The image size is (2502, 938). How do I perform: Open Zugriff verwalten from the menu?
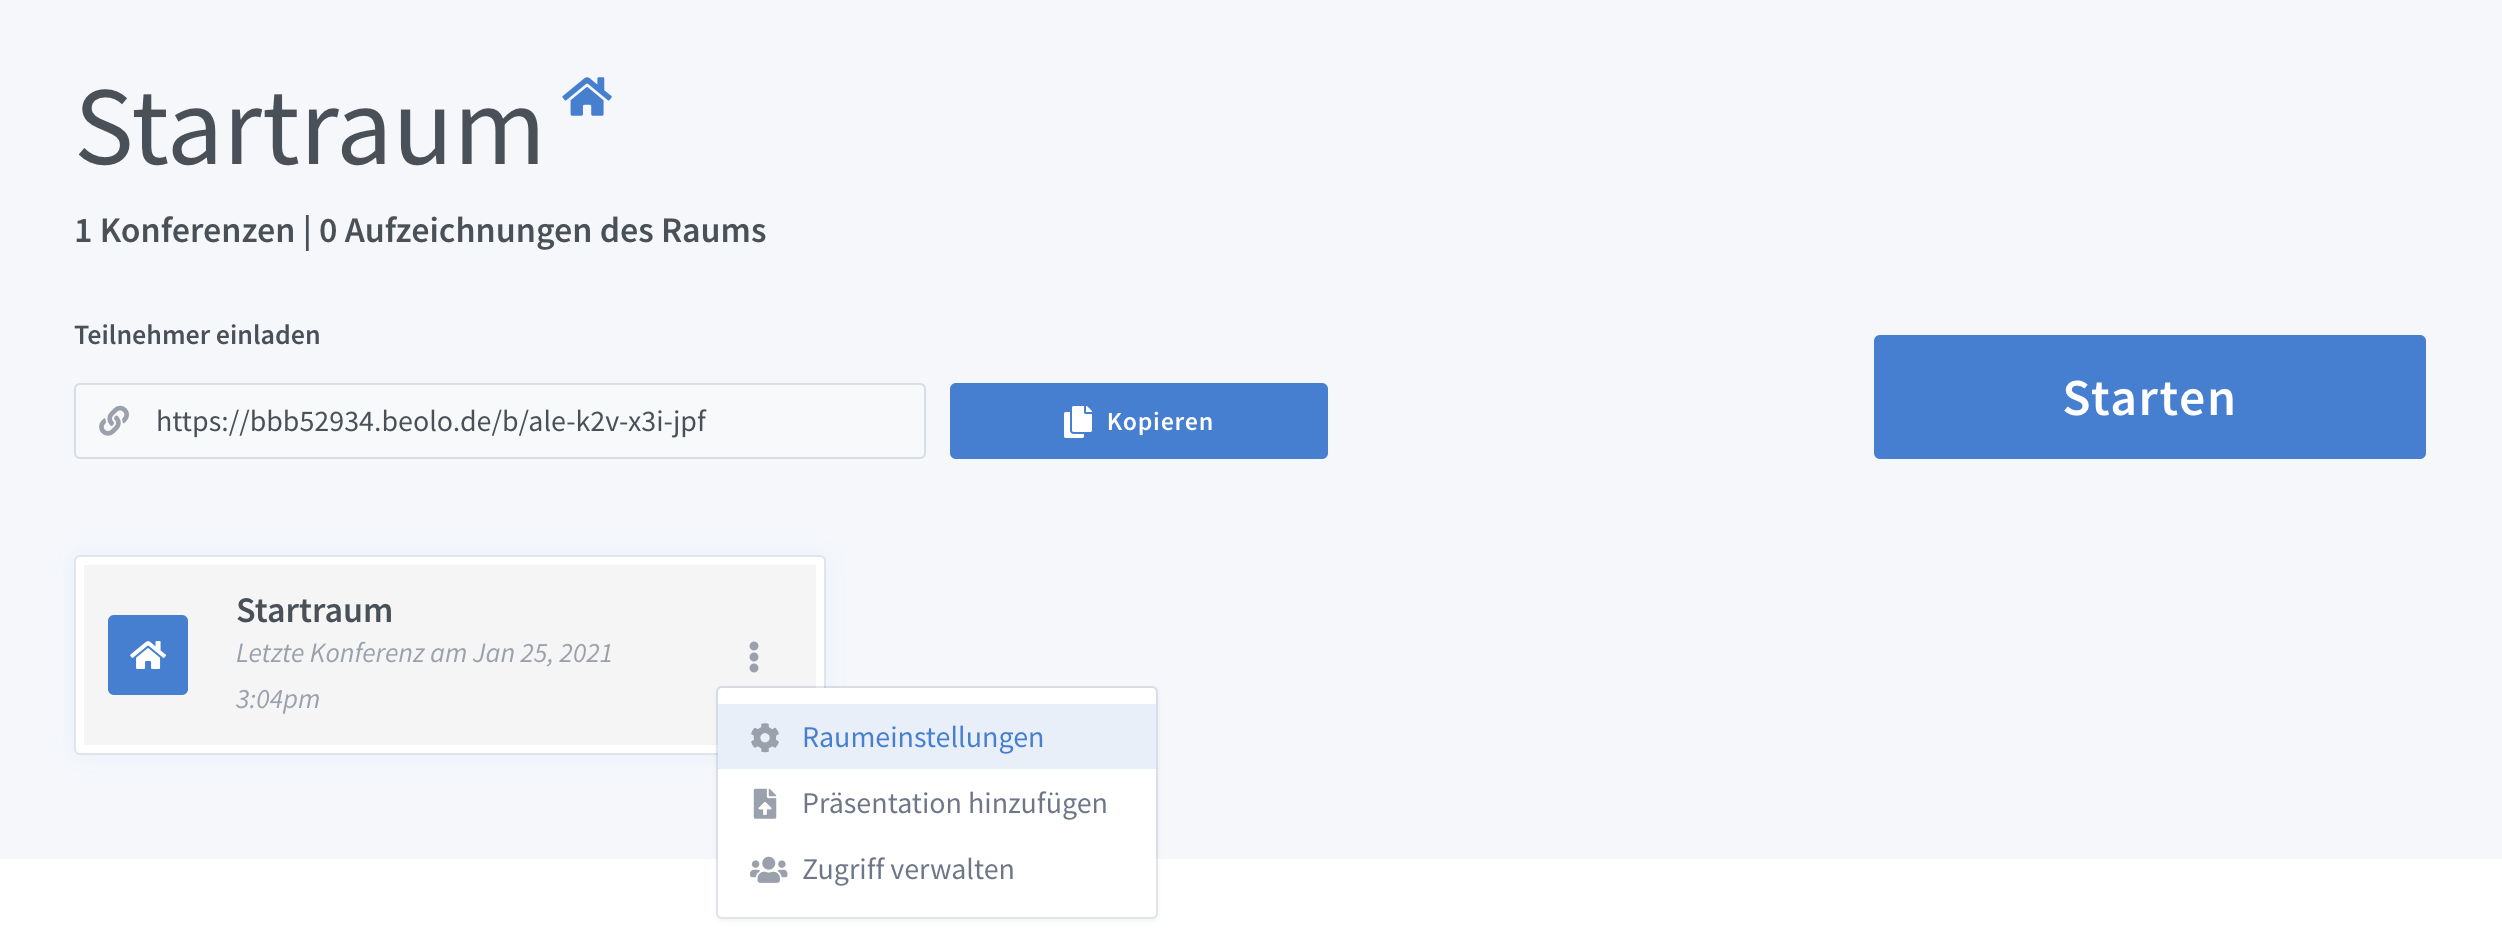[x=937, y=869]
